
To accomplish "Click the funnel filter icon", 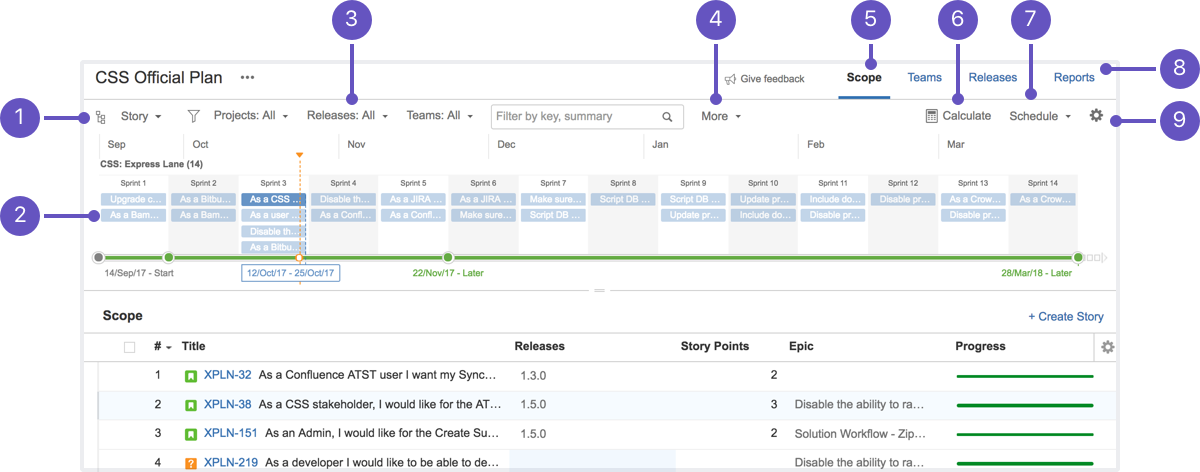I will click(194, 116).
